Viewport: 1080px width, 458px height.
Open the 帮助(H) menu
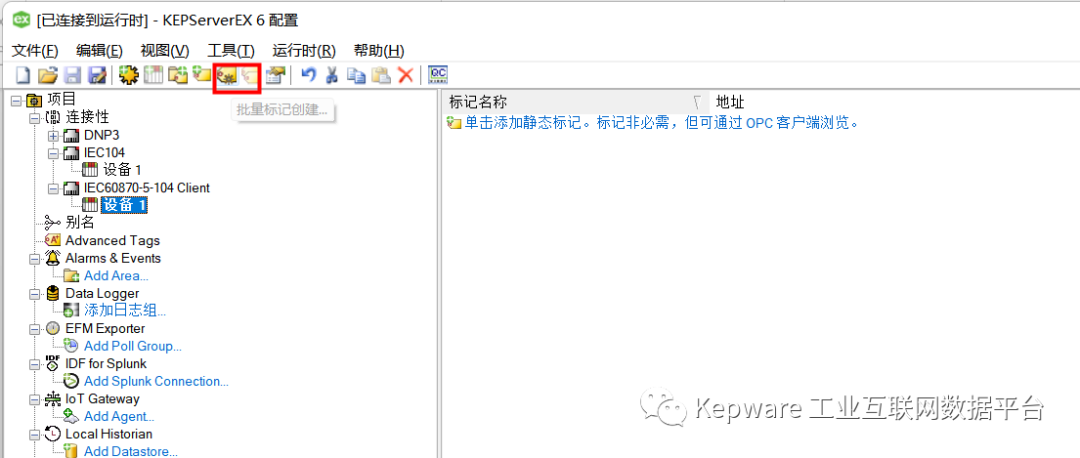click(379, 50)
